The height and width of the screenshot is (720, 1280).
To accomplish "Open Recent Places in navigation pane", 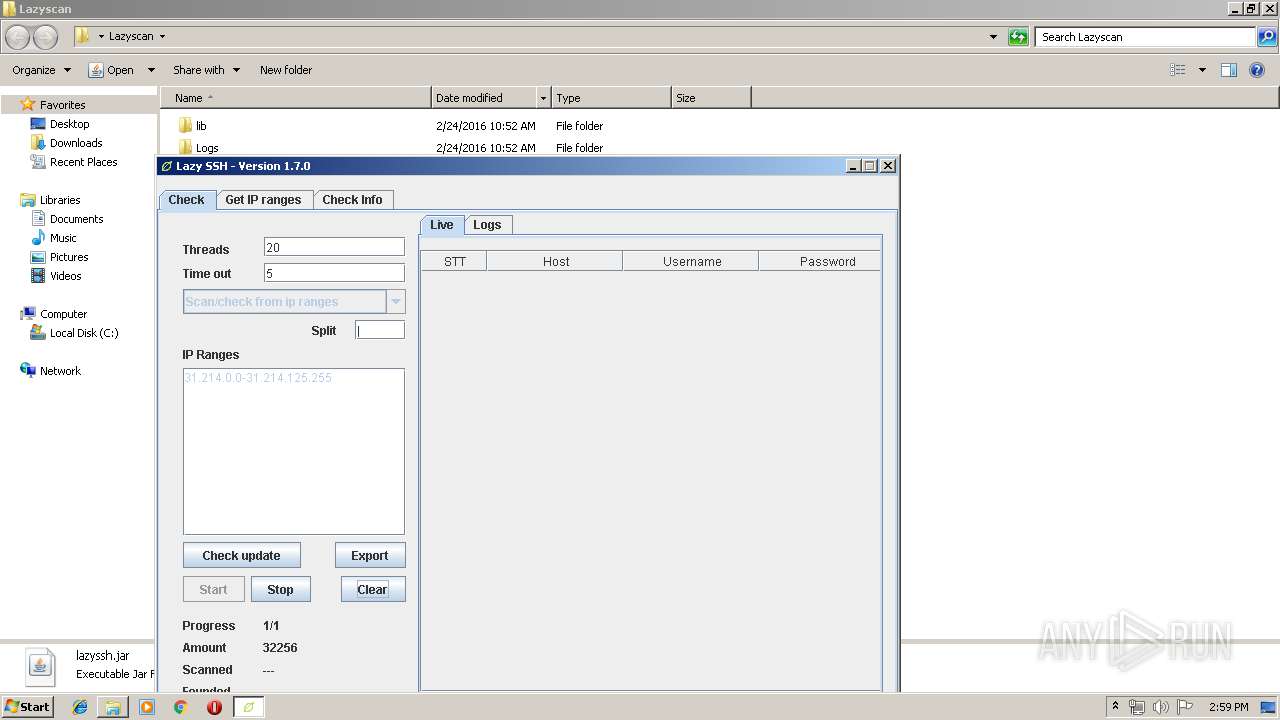I will [x=83, y=162].
